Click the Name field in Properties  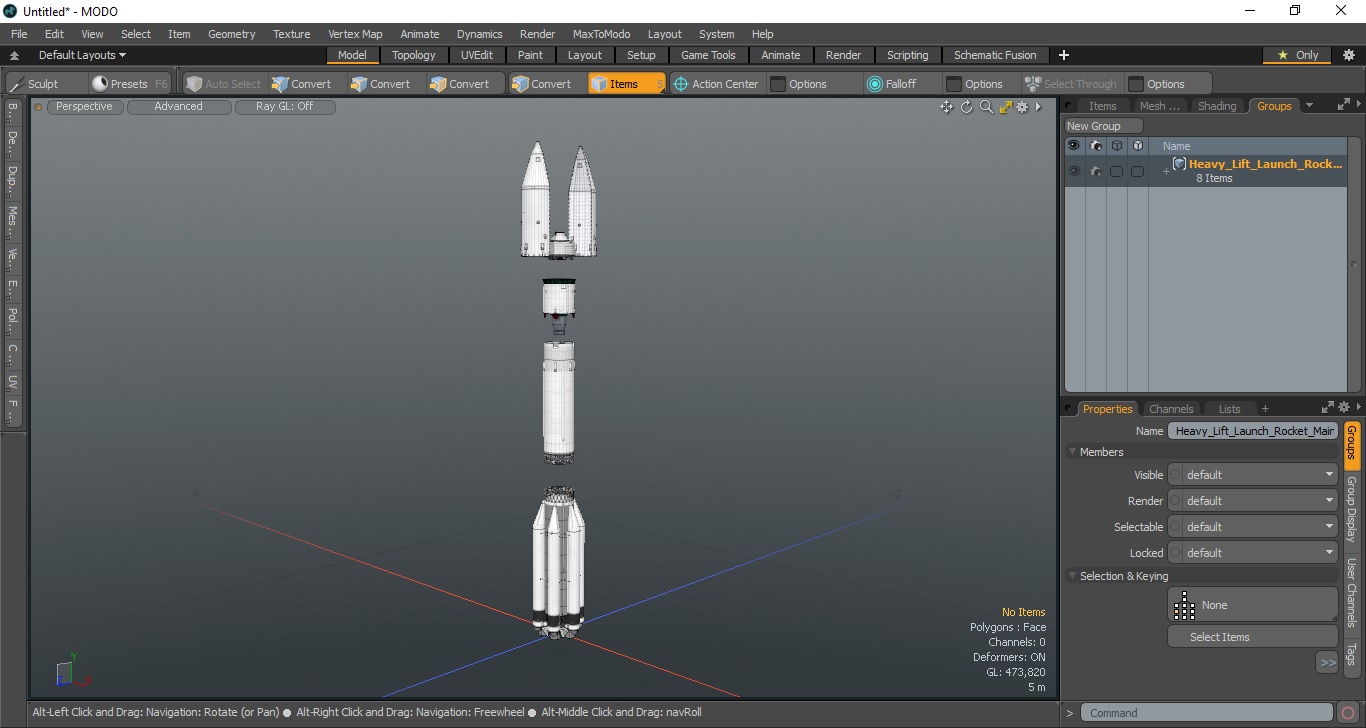[x=1253, y=431]
